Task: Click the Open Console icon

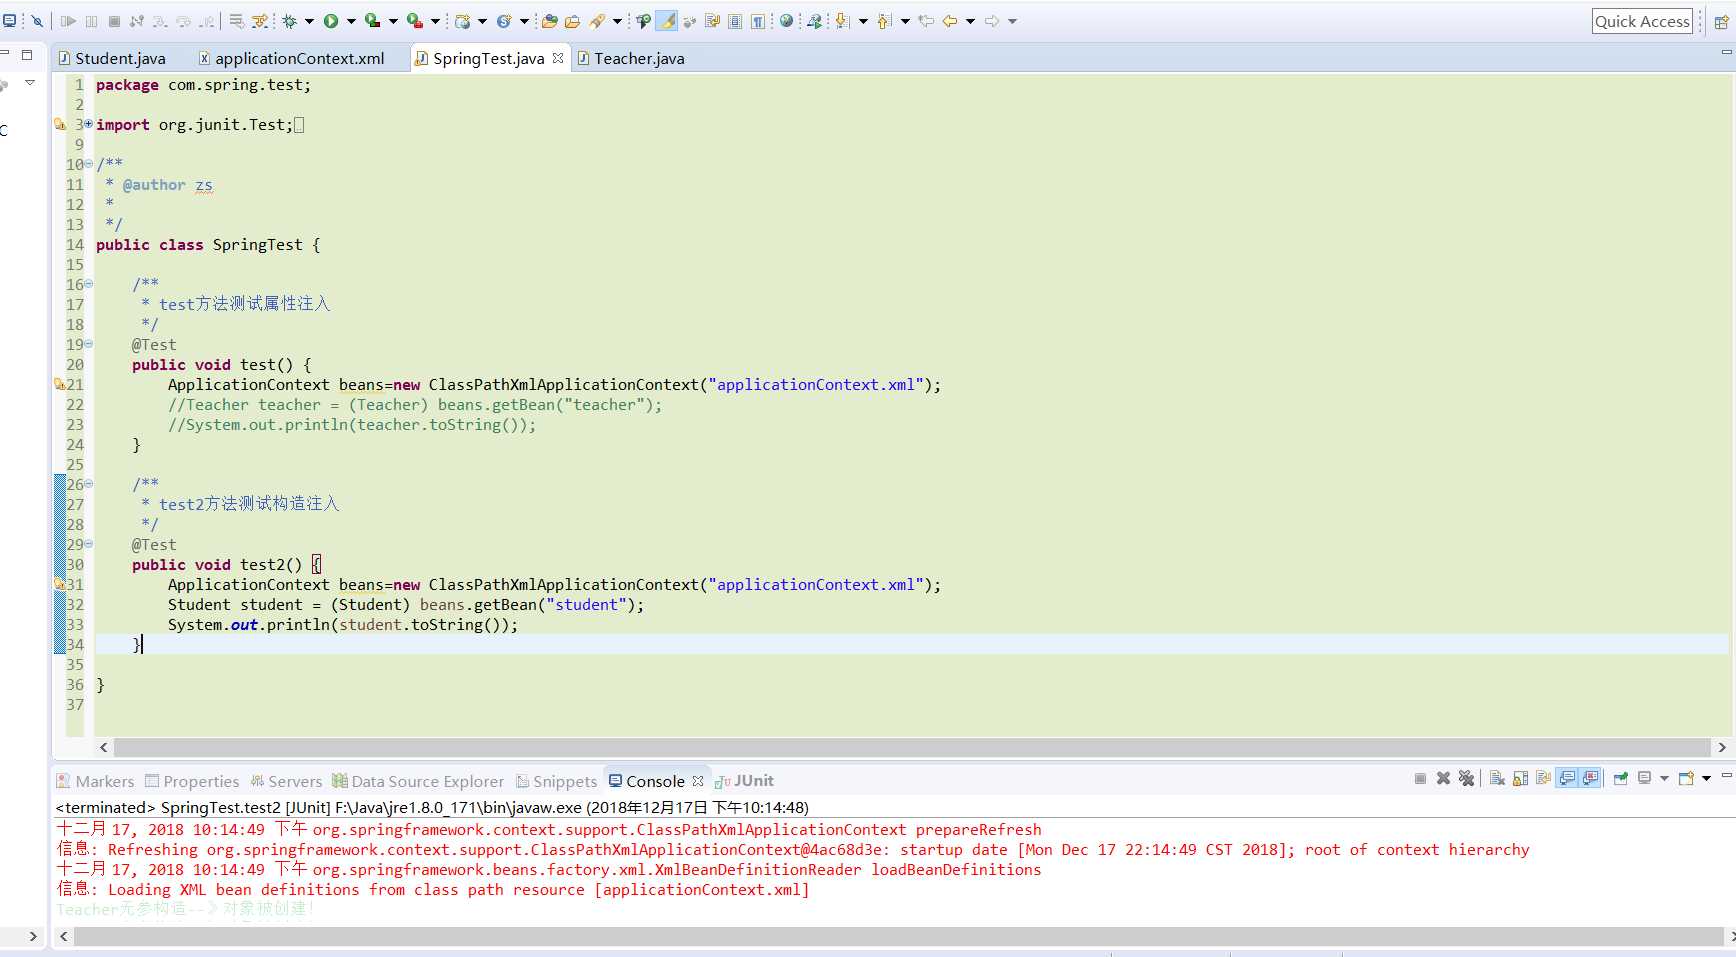Action: (1687, 778)
